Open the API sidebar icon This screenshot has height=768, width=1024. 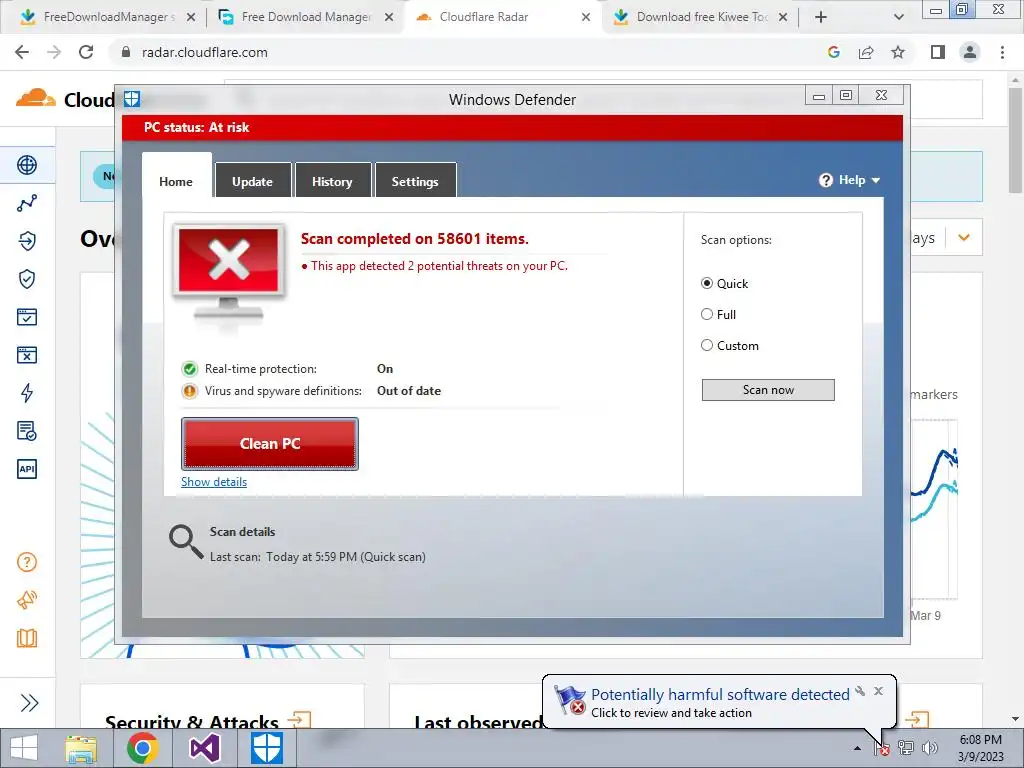[27, 469]
